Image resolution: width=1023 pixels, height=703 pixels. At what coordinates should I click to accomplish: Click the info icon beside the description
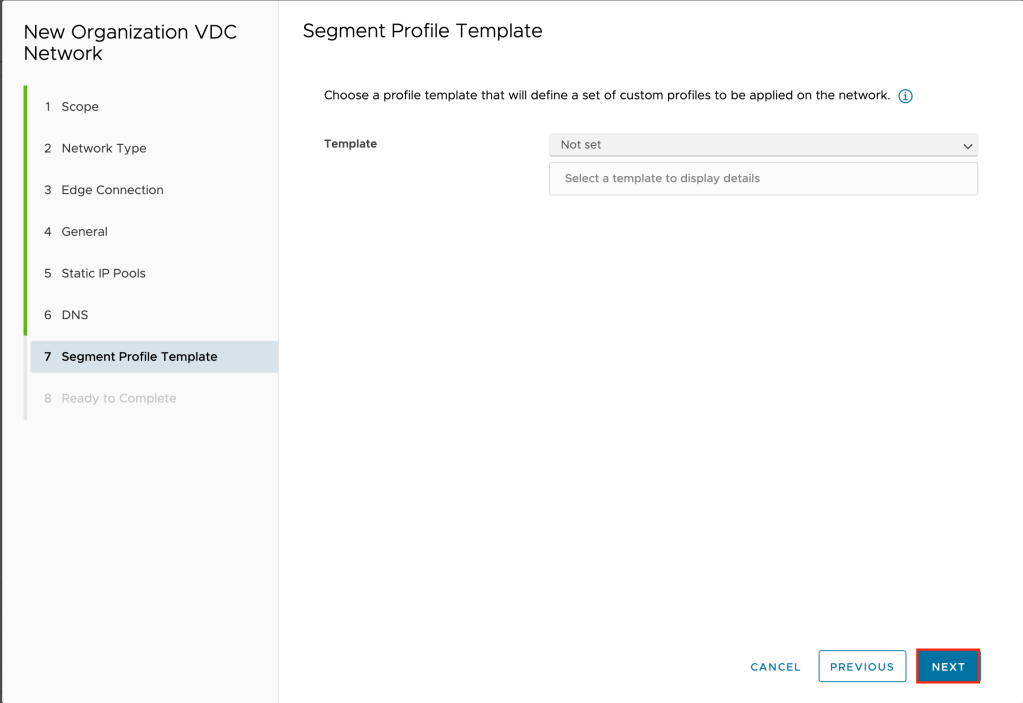pyautogui.click(x=905, y=96)
